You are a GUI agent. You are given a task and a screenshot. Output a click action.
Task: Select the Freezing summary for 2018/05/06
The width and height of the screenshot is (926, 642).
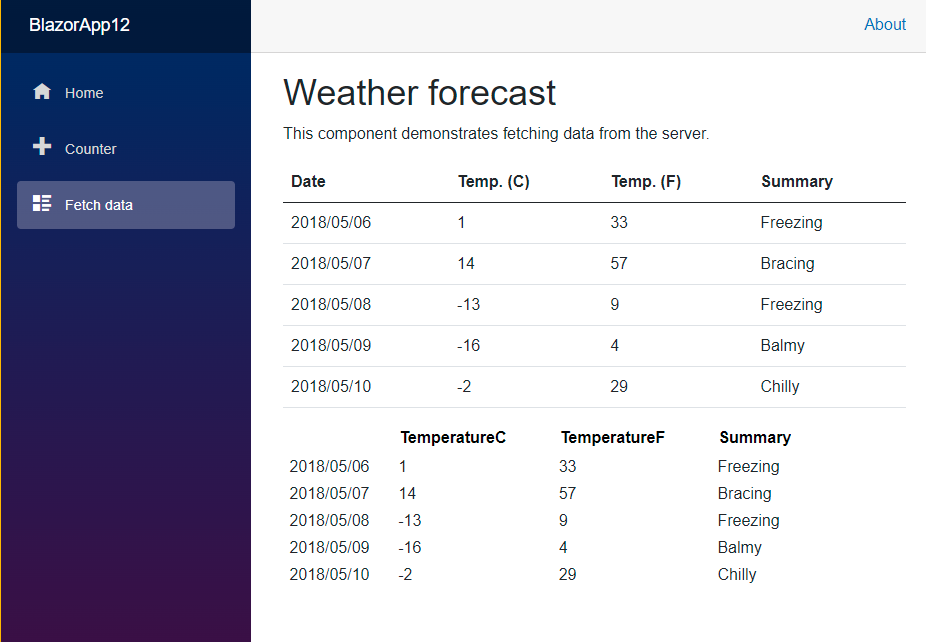791,222
